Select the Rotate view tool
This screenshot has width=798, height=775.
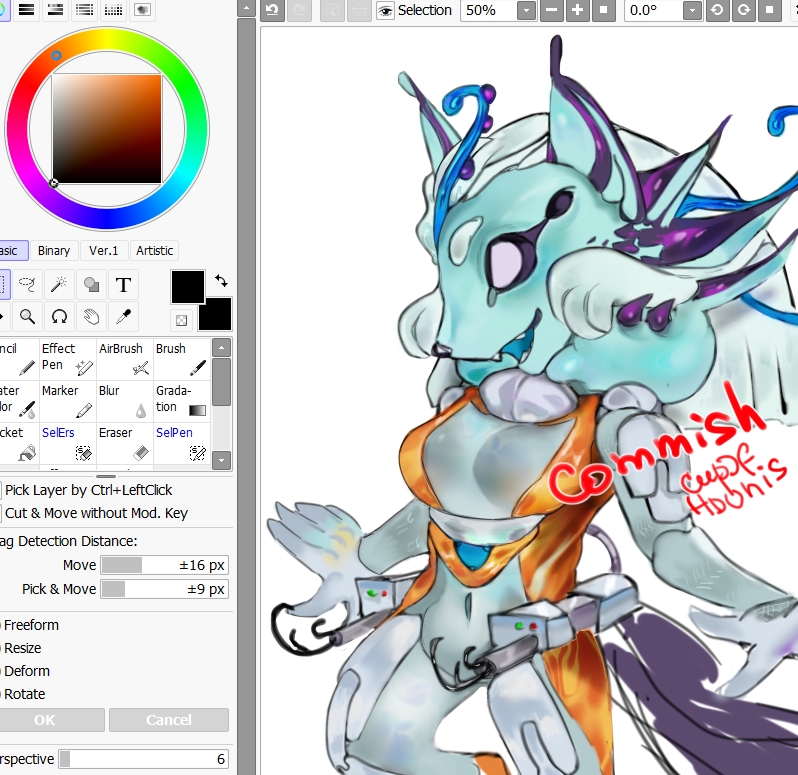(60, 317)
